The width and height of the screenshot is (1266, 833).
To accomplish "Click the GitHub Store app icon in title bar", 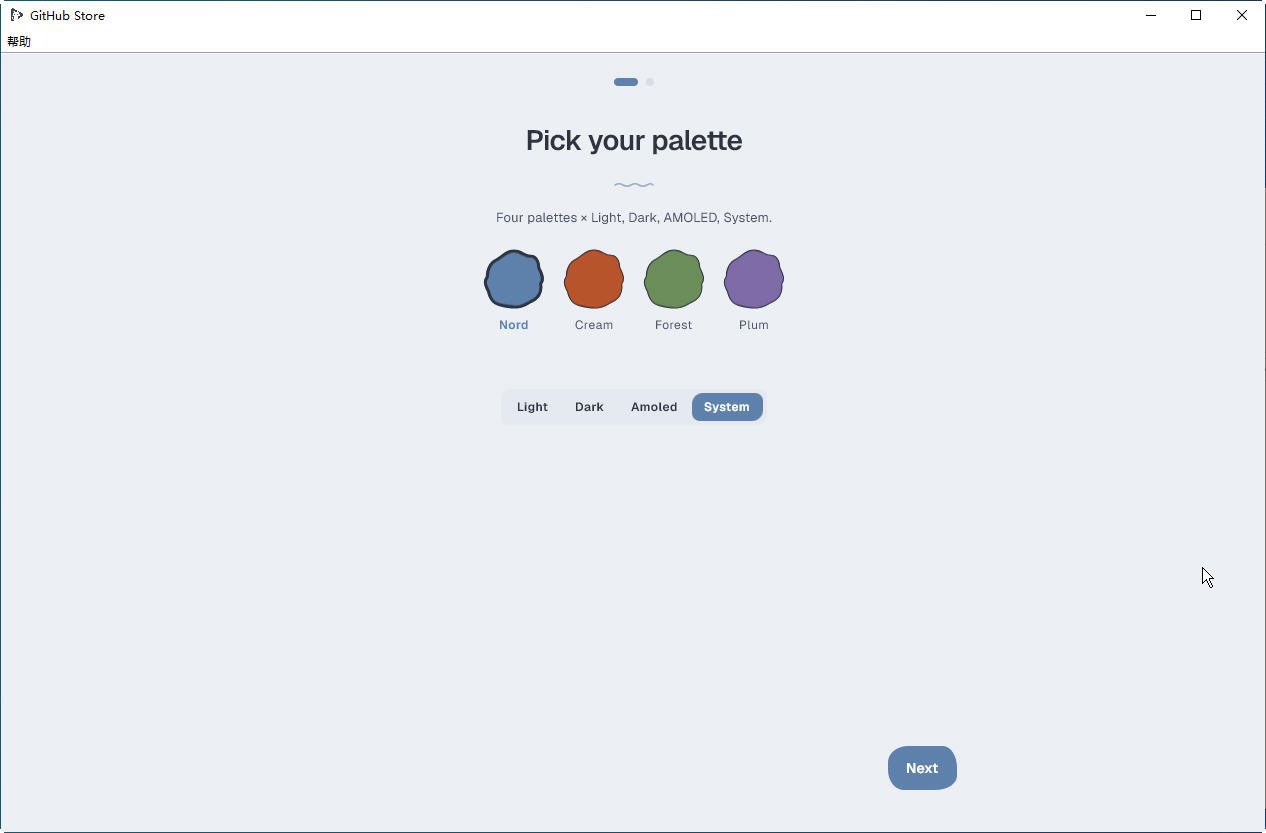I will click(16, 15).
